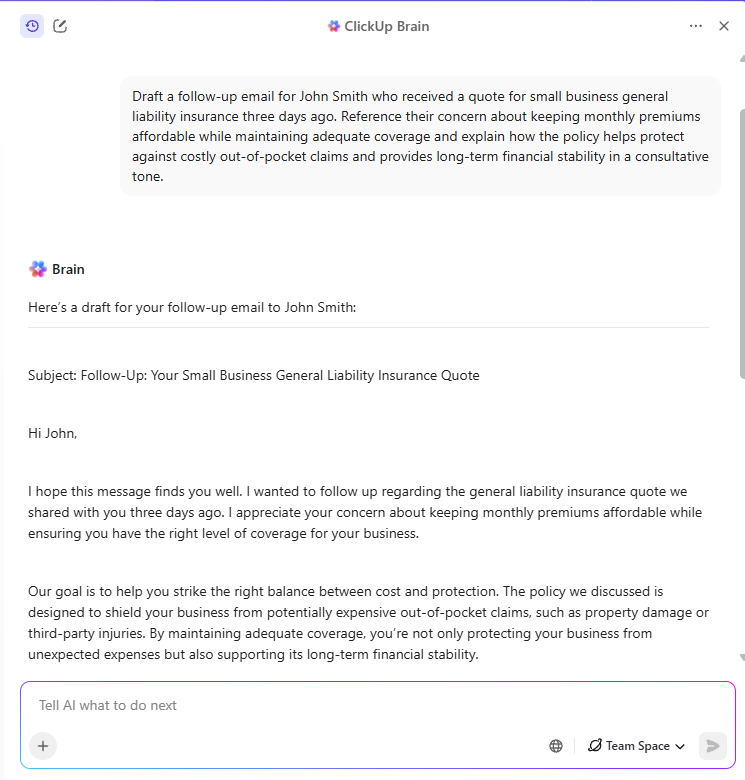Toggle web search with the globe icon

click(x=556, y=746)
